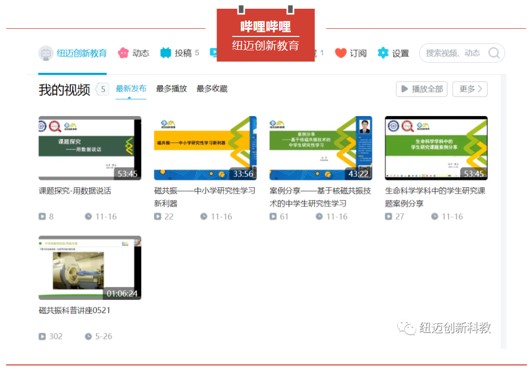Click the clock icon beside 5-26 date
This screenshot has width=530, height=368.
(88, 336)
